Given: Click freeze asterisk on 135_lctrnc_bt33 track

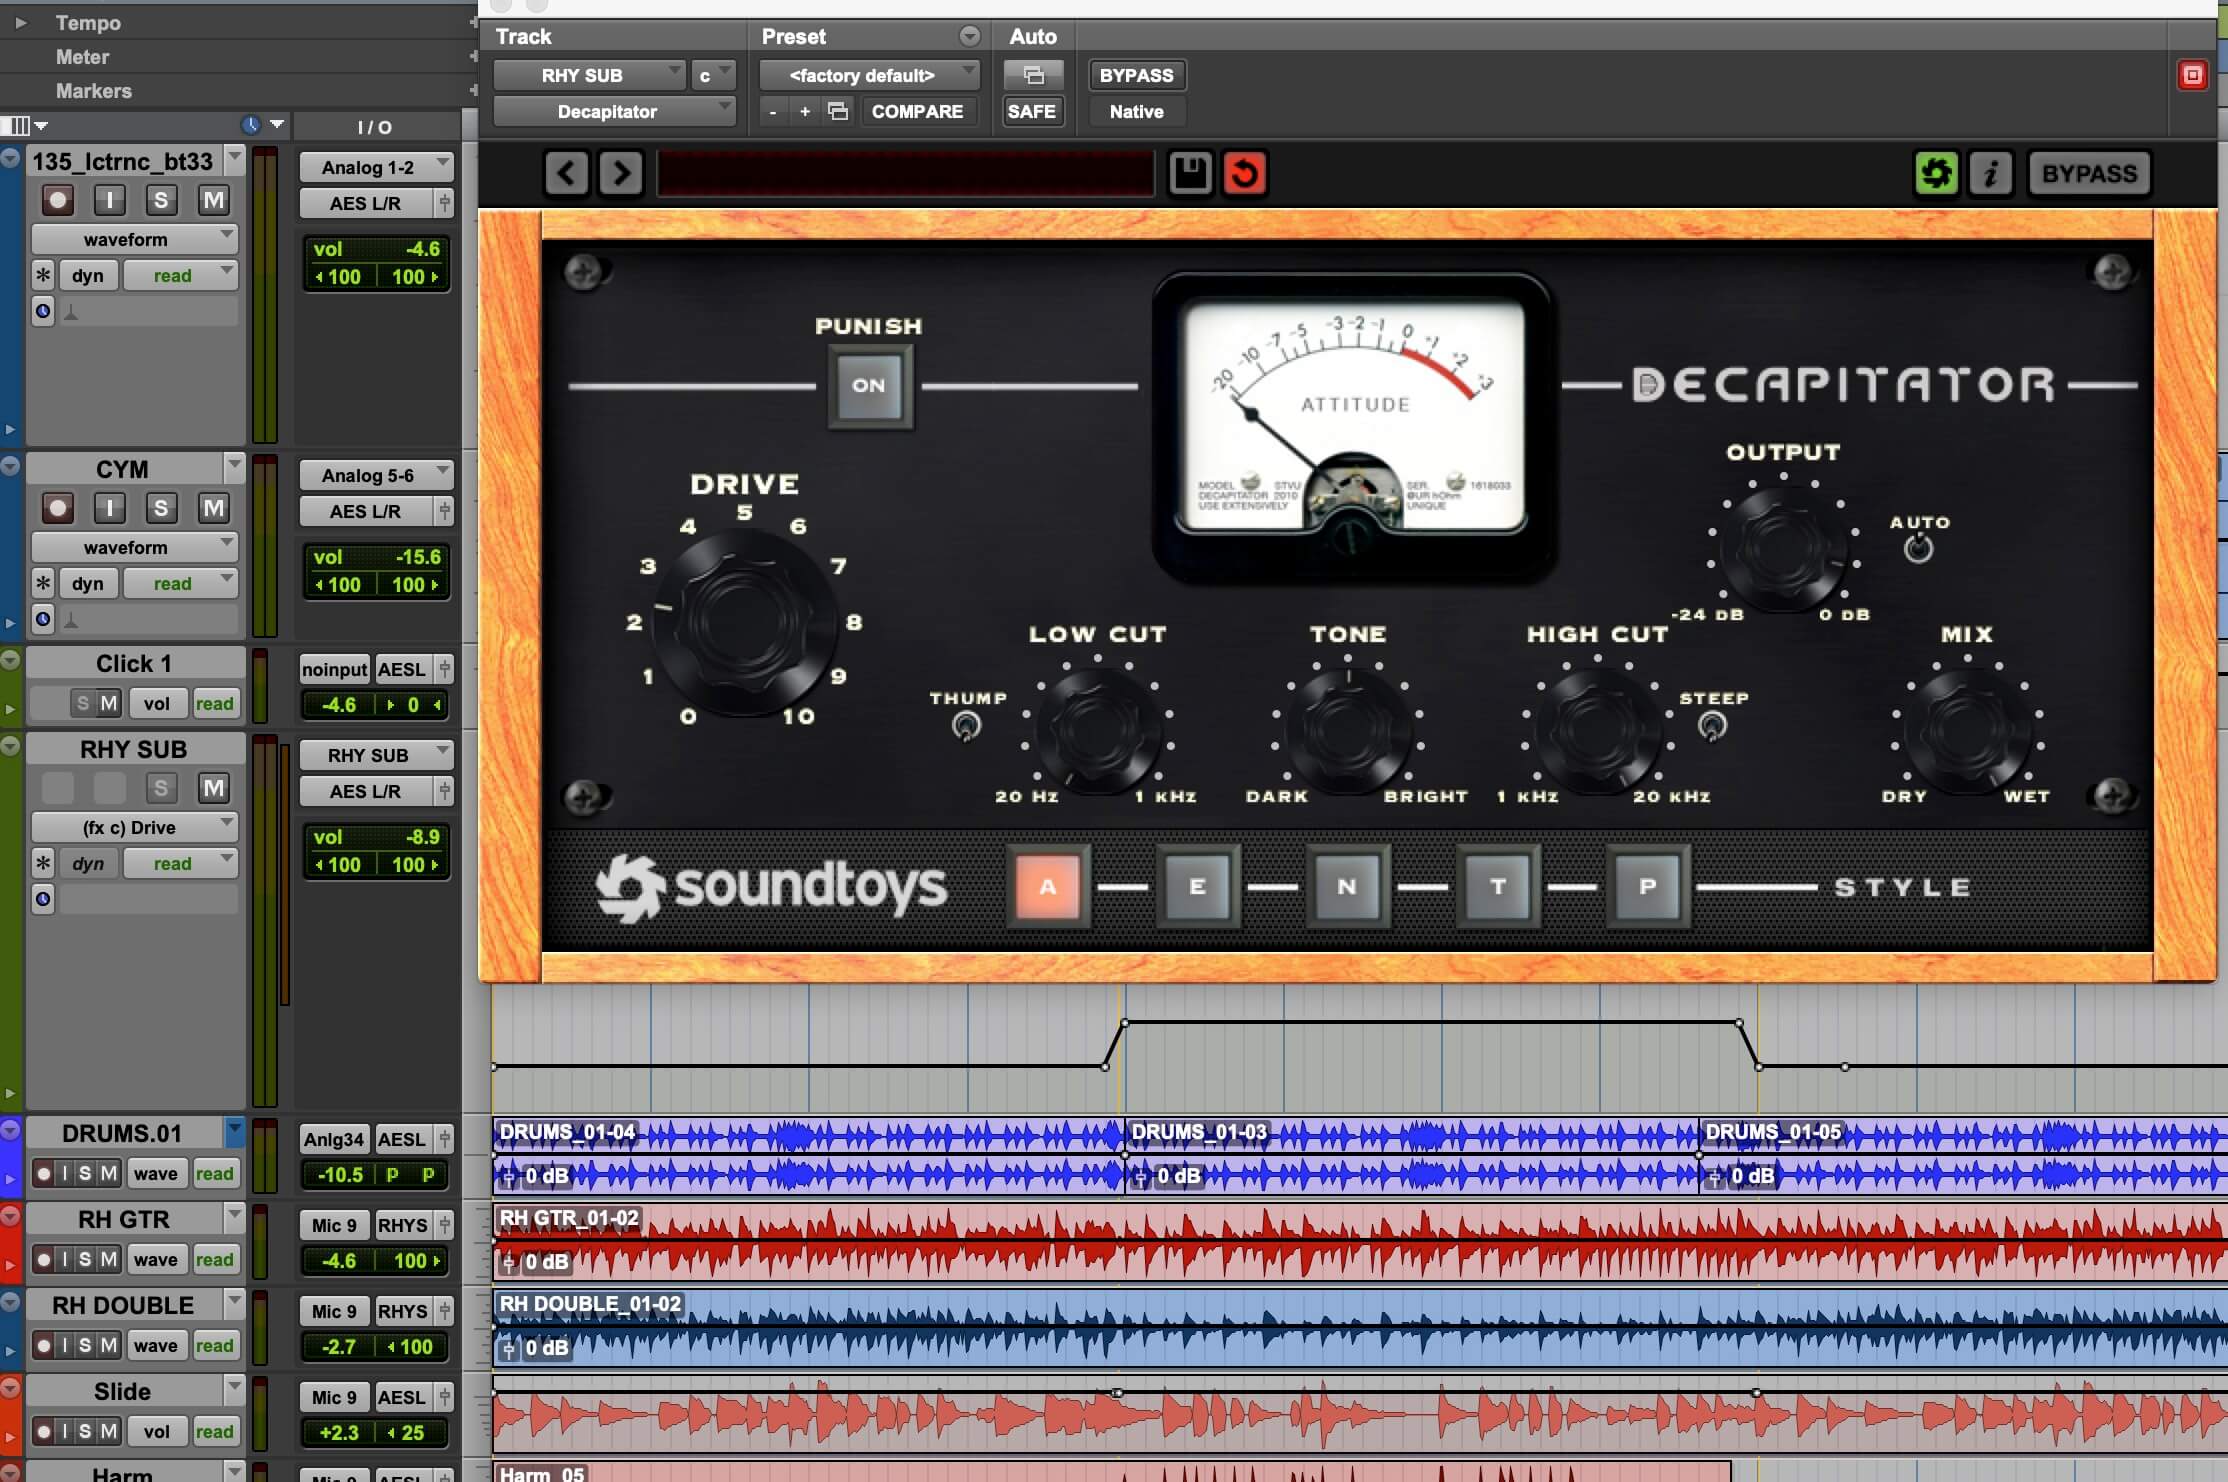Looking at the screenshot, I should (x=43, y=275).
